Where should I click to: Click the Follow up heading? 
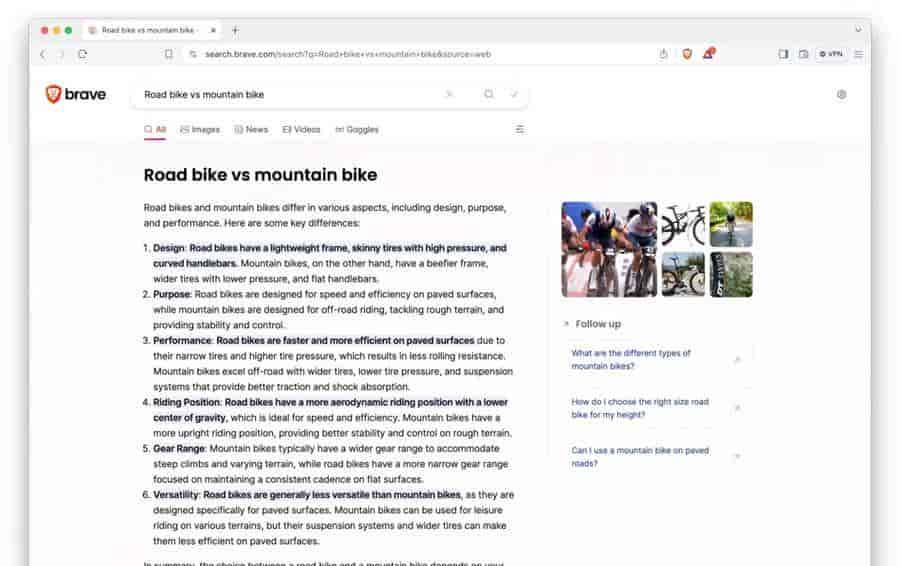(598, 324)
